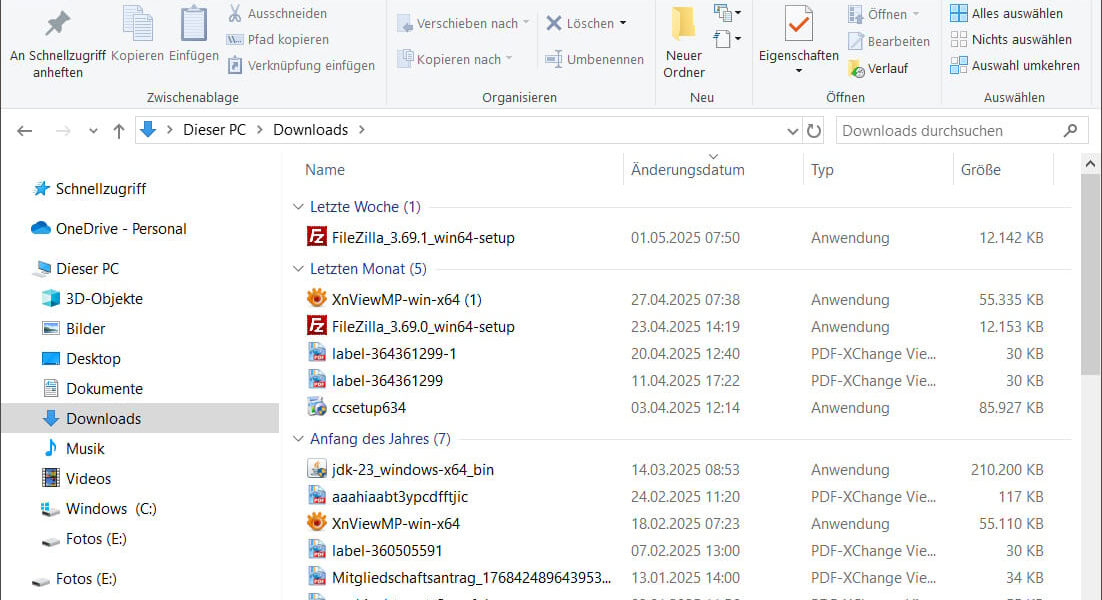Viewport: 1102px width, 600px height.
Task: Go back with the back arrow
Action: coord(25,131)
